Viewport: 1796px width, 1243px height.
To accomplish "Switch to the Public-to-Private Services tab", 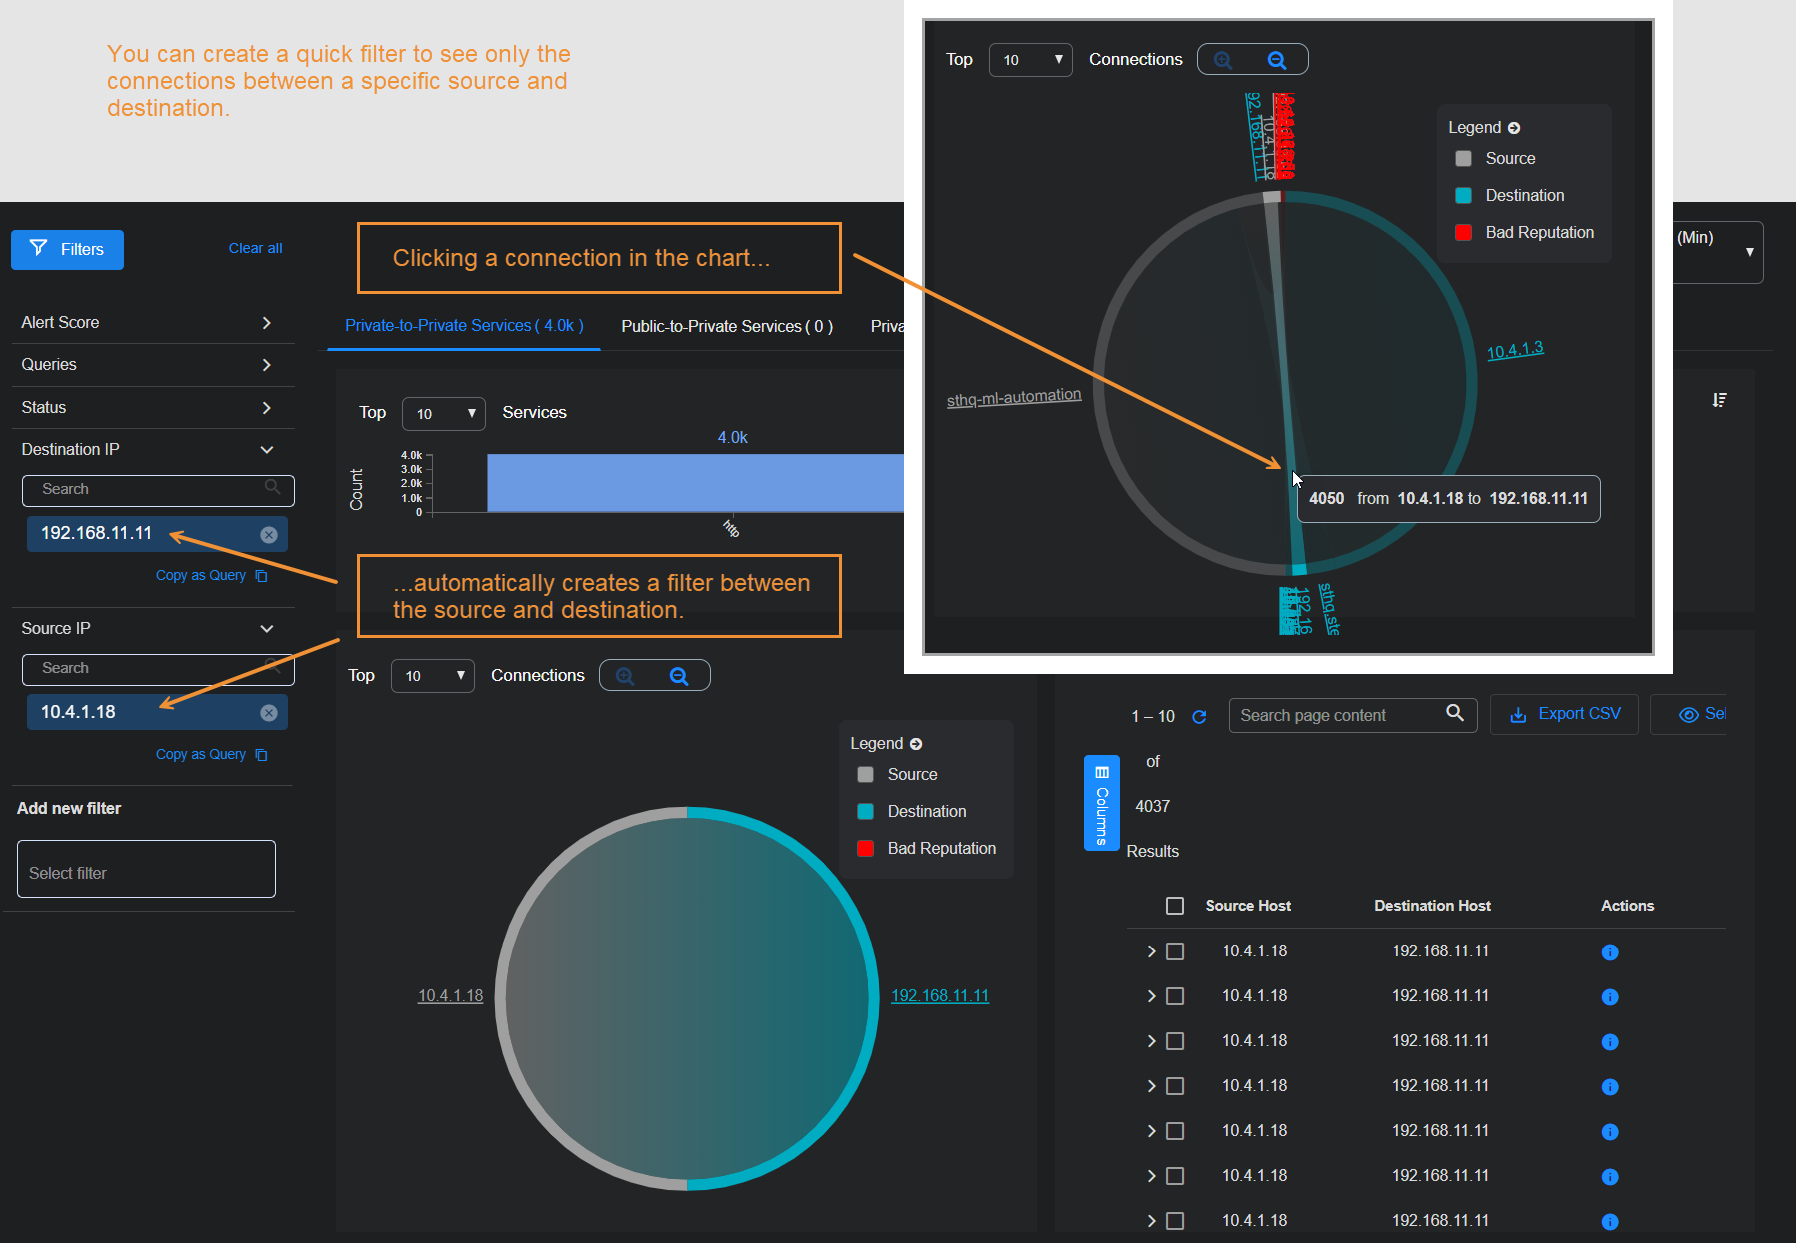I will [726, 326].
